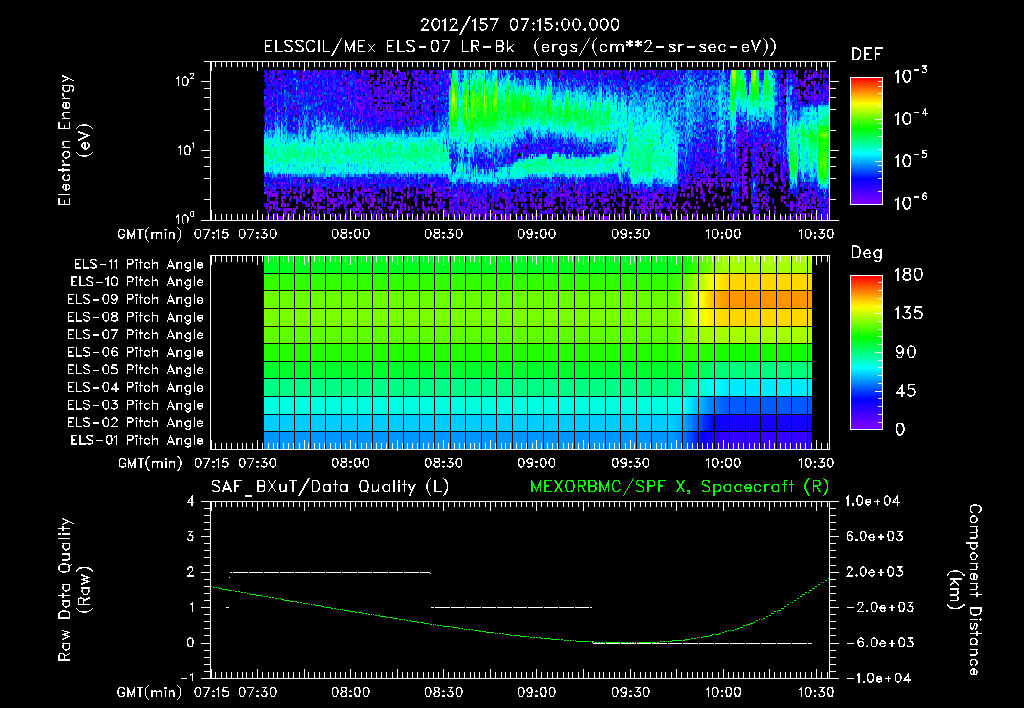Image resolution: width=1024 pixels, height=708 pixels.
Task: Click the DEF color bar legend
Action: [x=866, y=140]
